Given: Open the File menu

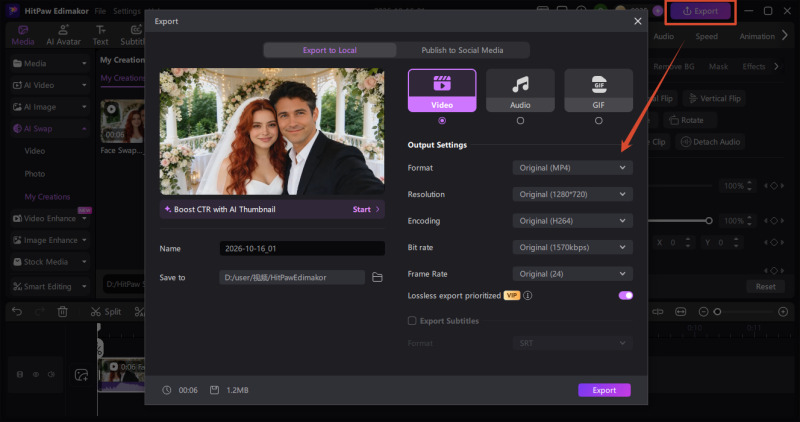Looking at the screenshot, I should [x=100, y=11].
